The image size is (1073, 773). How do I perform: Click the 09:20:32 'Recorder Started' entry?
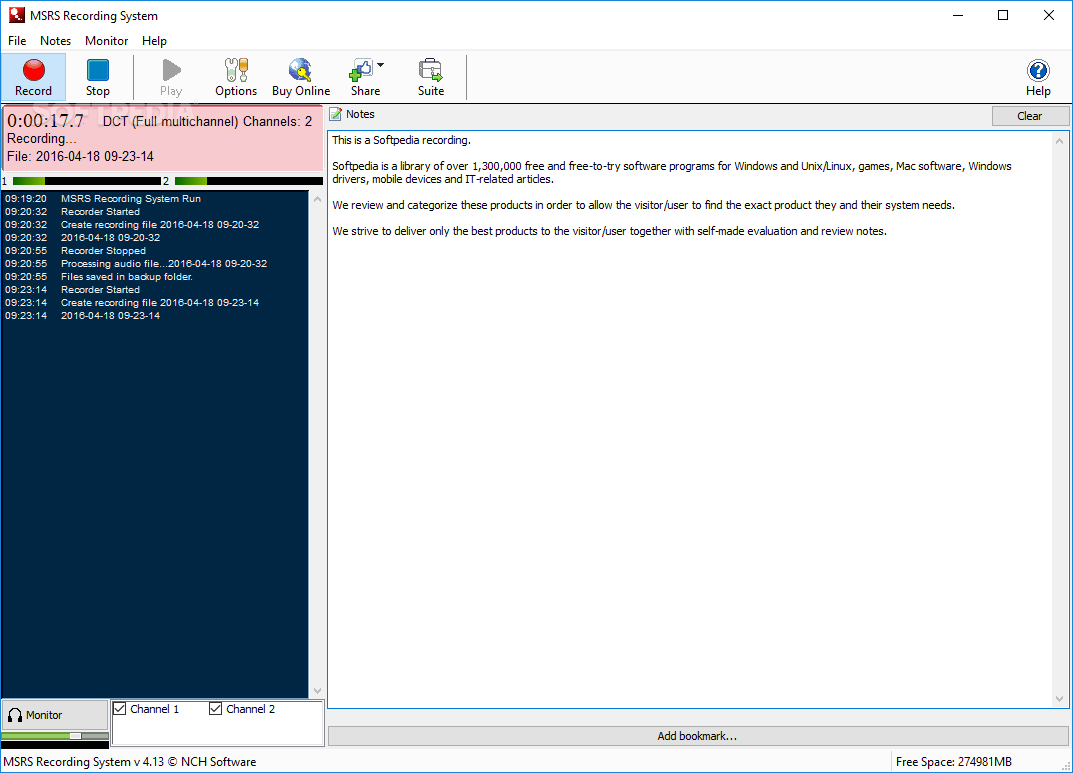tap(100, 211)
